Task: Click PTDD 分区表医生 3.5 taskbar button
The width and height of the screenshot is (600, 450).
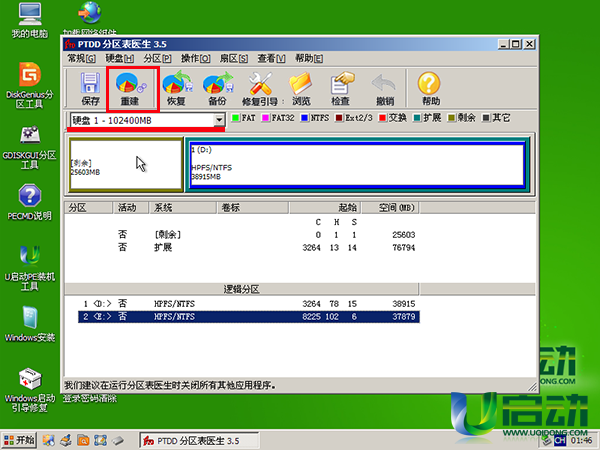Action: (199, 440)
